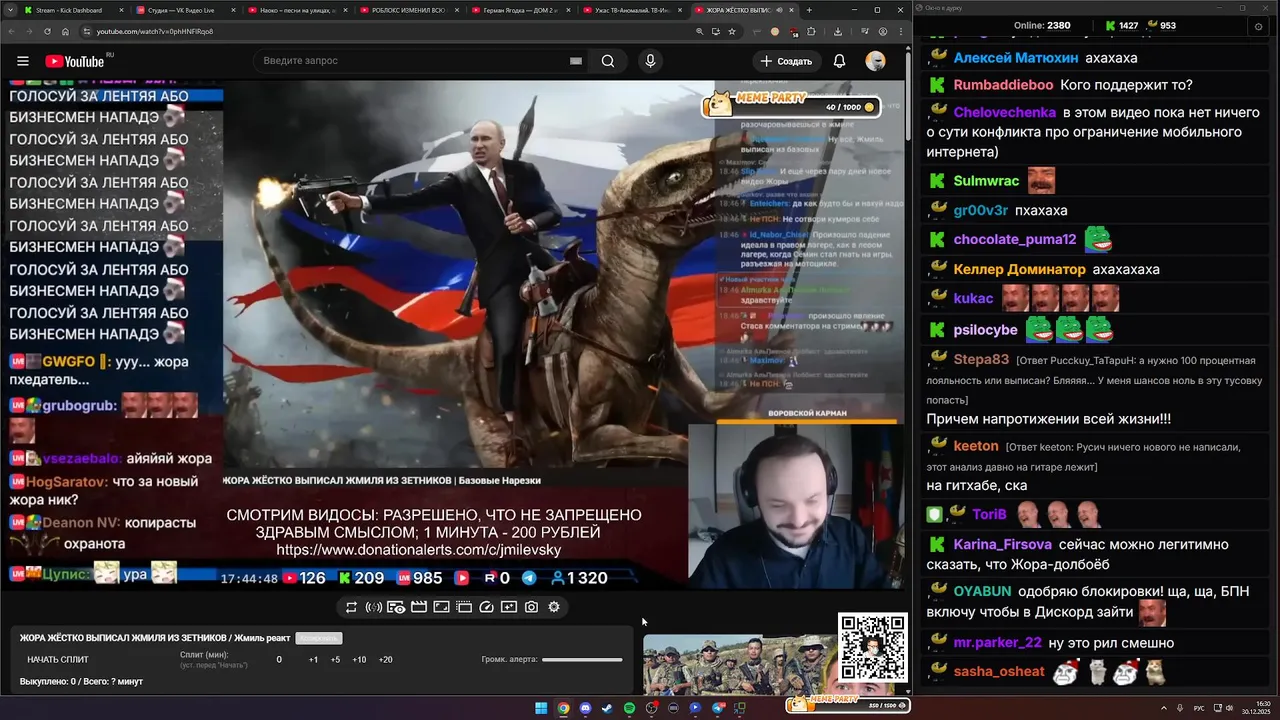The width and height of the screenshot is (1280, 720).
Task: Click clapperboard icon in player toolbar
Action: pos(419,607)
